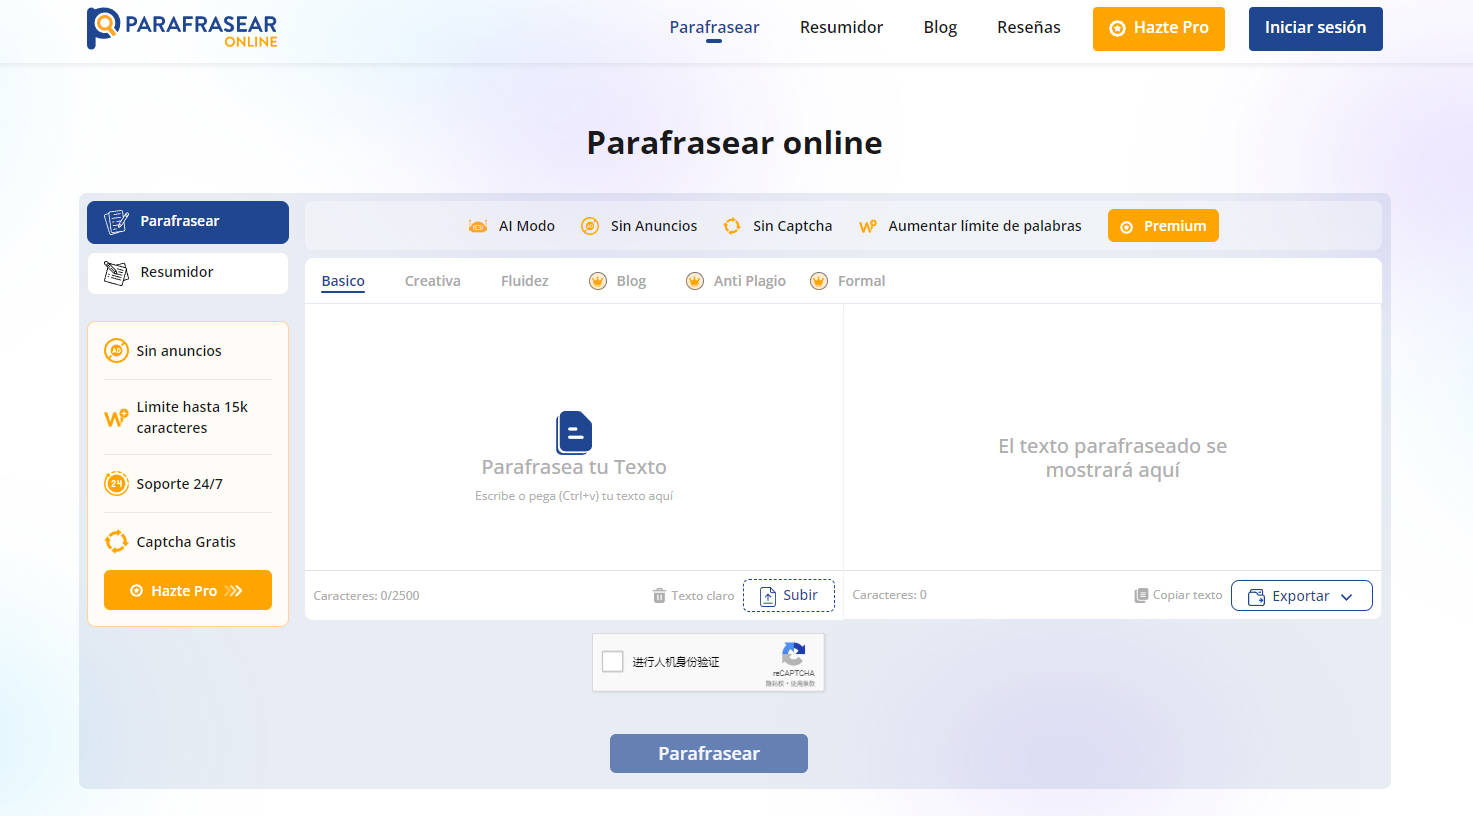
Task: Click the crown icon on Premium button
Action: pyautogui.click(x=1126, y=226)
